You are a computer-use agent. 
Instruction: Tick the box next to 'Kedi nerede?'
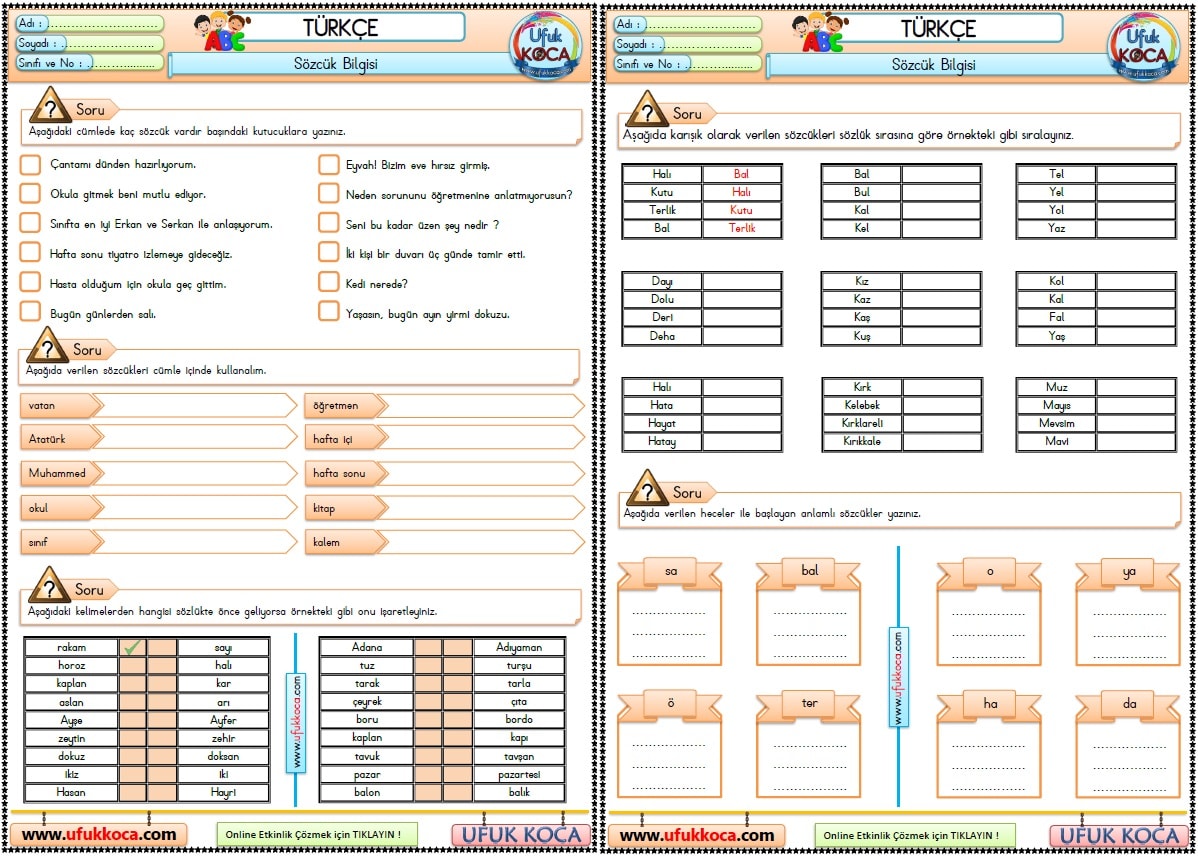point(329,282)
